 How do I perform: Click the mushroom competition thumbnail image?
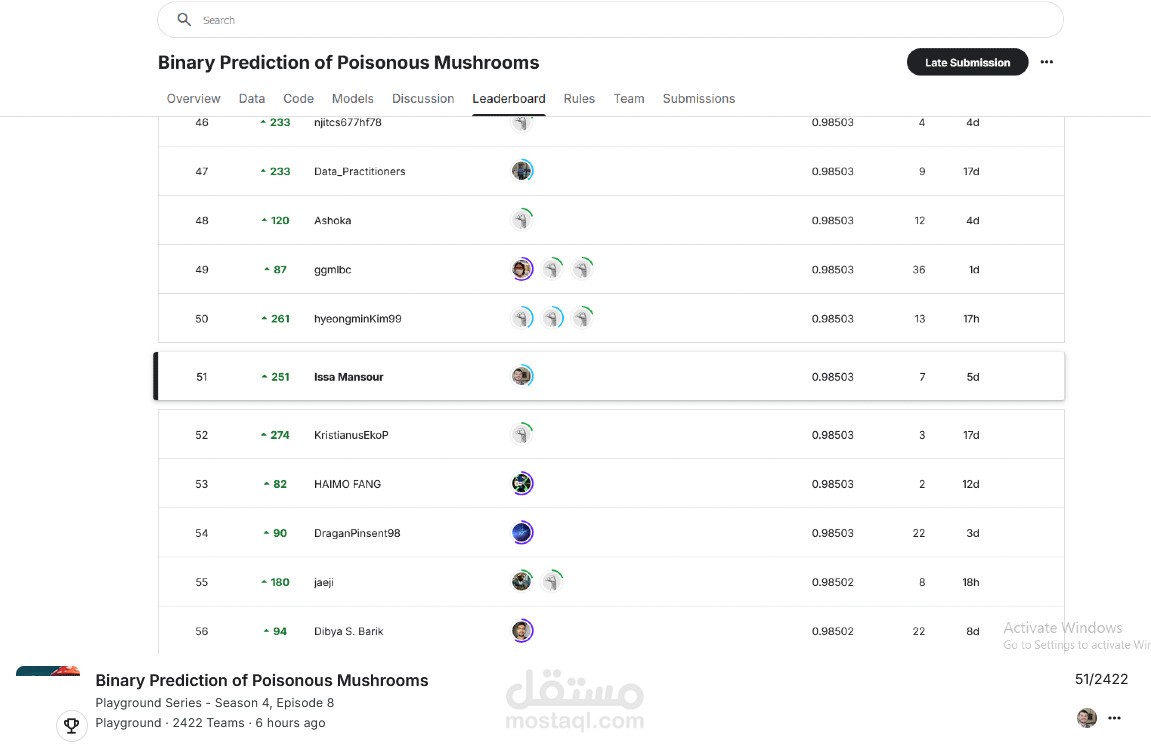coord(48,671)
